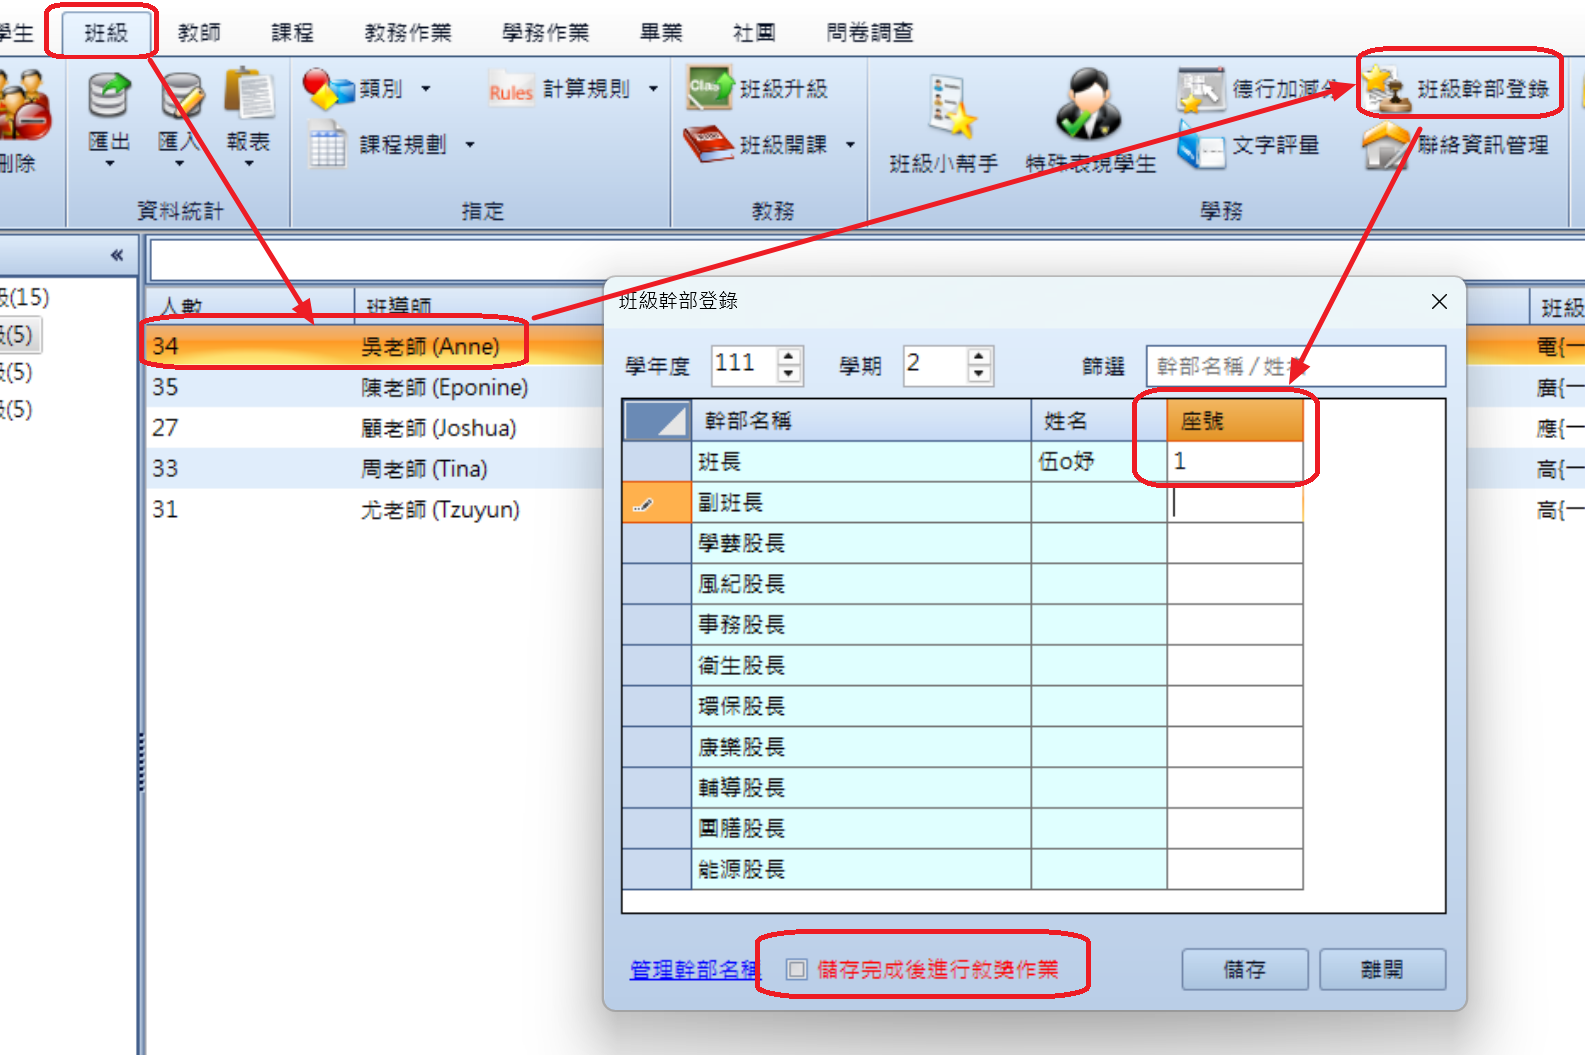Click the 類別 category icon

328,89
